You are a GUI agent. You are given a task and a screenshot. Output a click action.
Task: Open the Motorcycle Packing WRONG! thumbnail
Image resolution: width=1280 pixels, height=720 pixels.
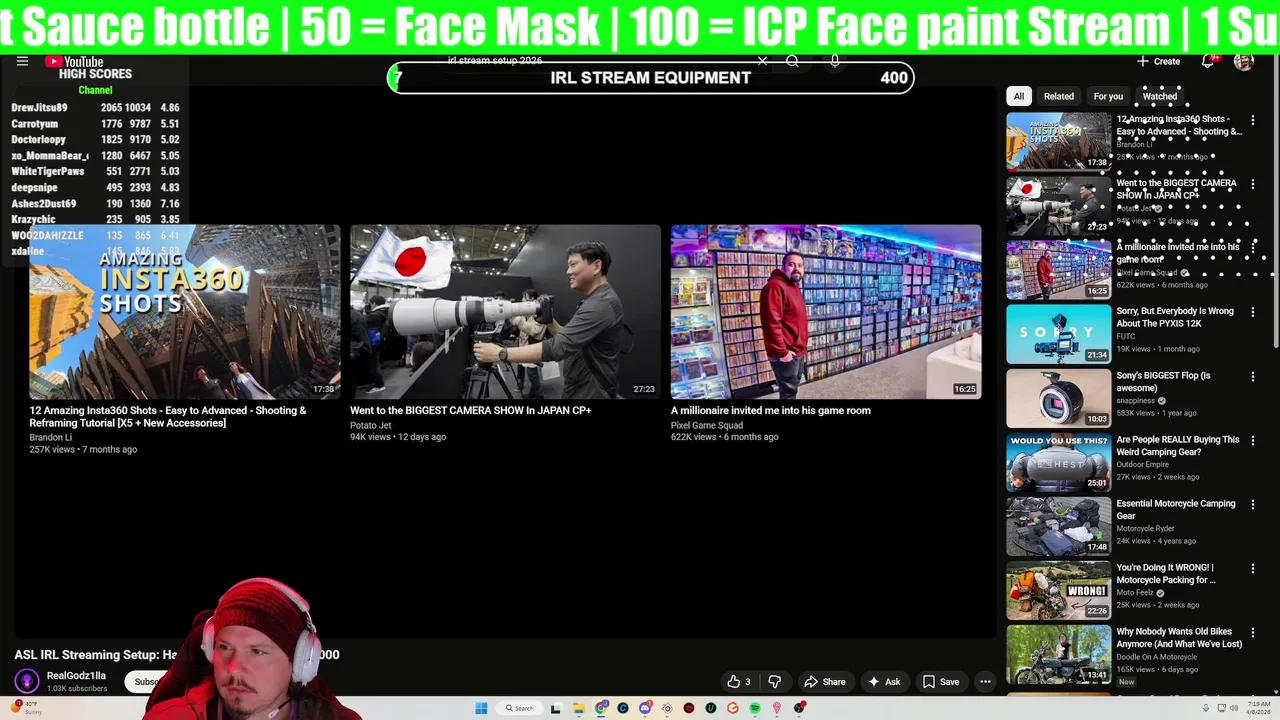point(1058,590)
